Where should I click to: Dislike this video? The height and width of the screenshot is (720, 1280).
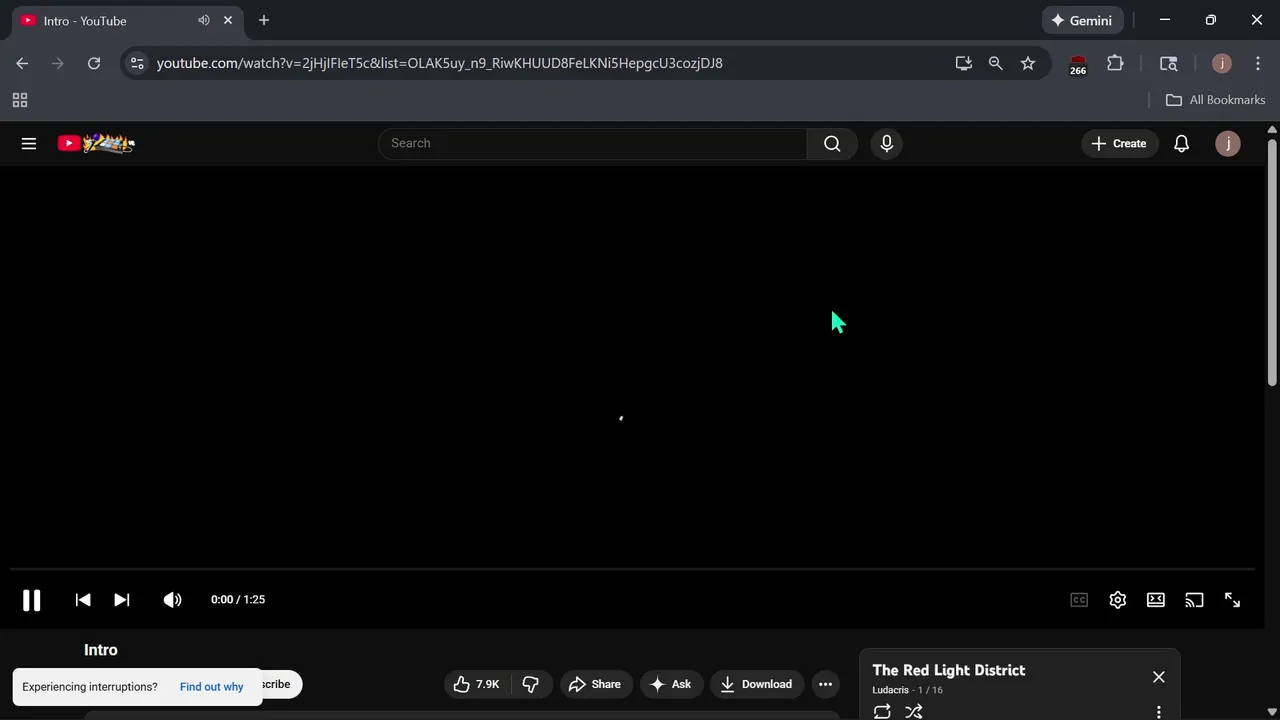[531, 684]
